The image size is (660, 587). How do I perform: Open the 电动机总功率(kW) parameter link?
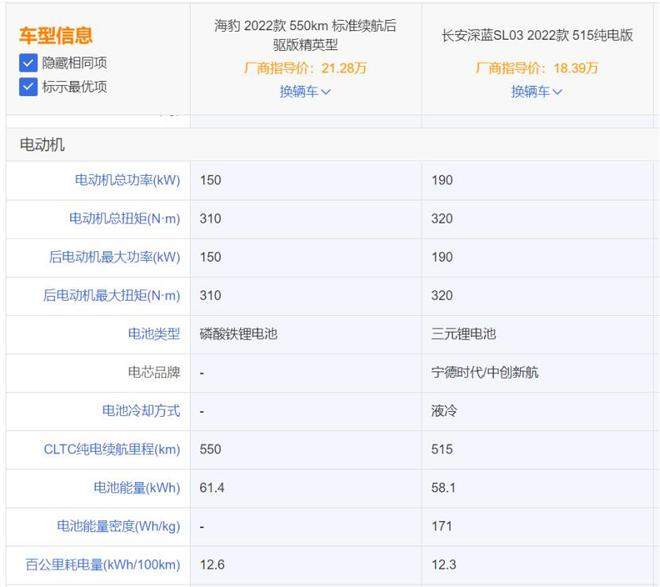[x=128, y=180]
